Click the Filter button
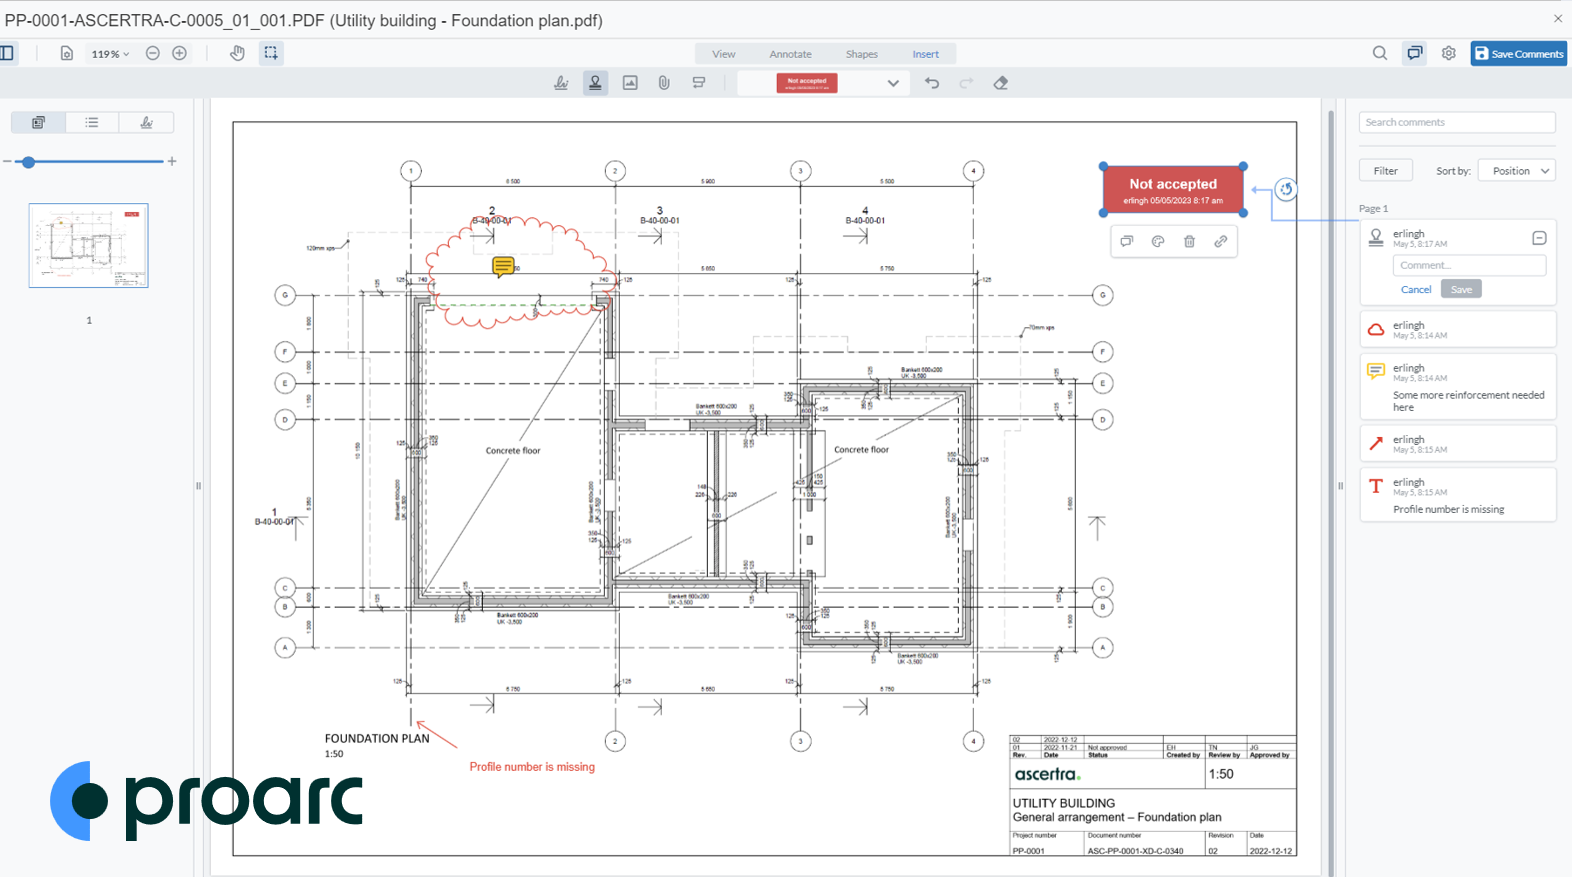Screen dimensions: 1572x877 [x=1385, y=171]
